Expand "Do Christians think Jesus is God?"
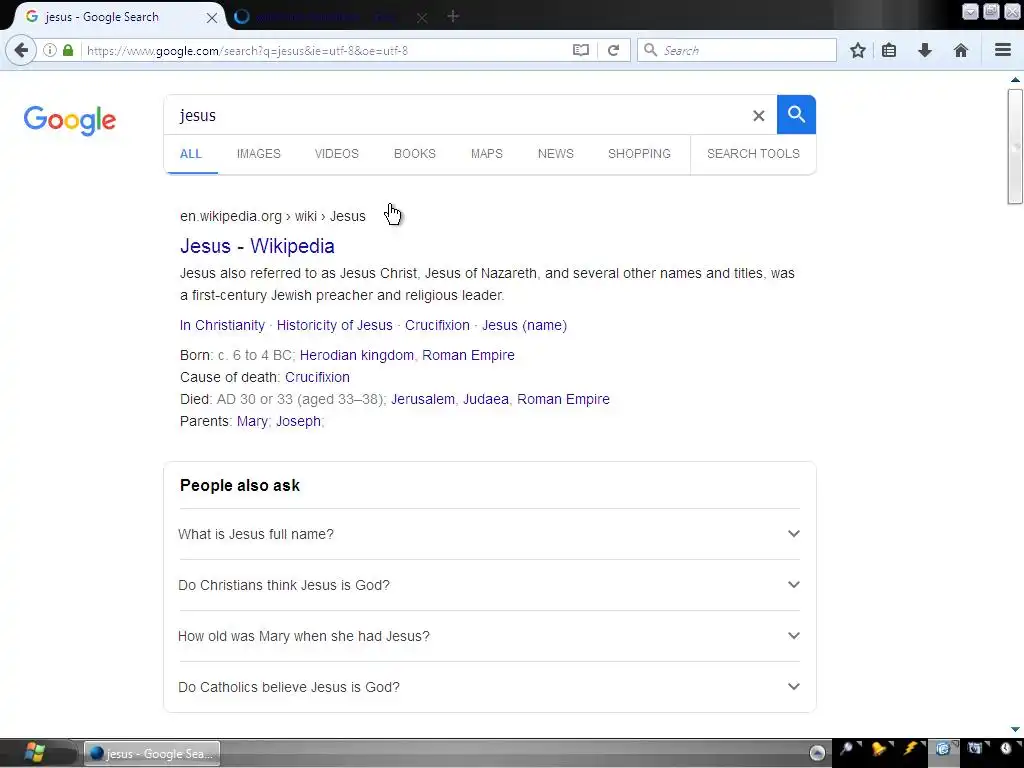This screenshot has height=768, width=1024. click(489, 585)
